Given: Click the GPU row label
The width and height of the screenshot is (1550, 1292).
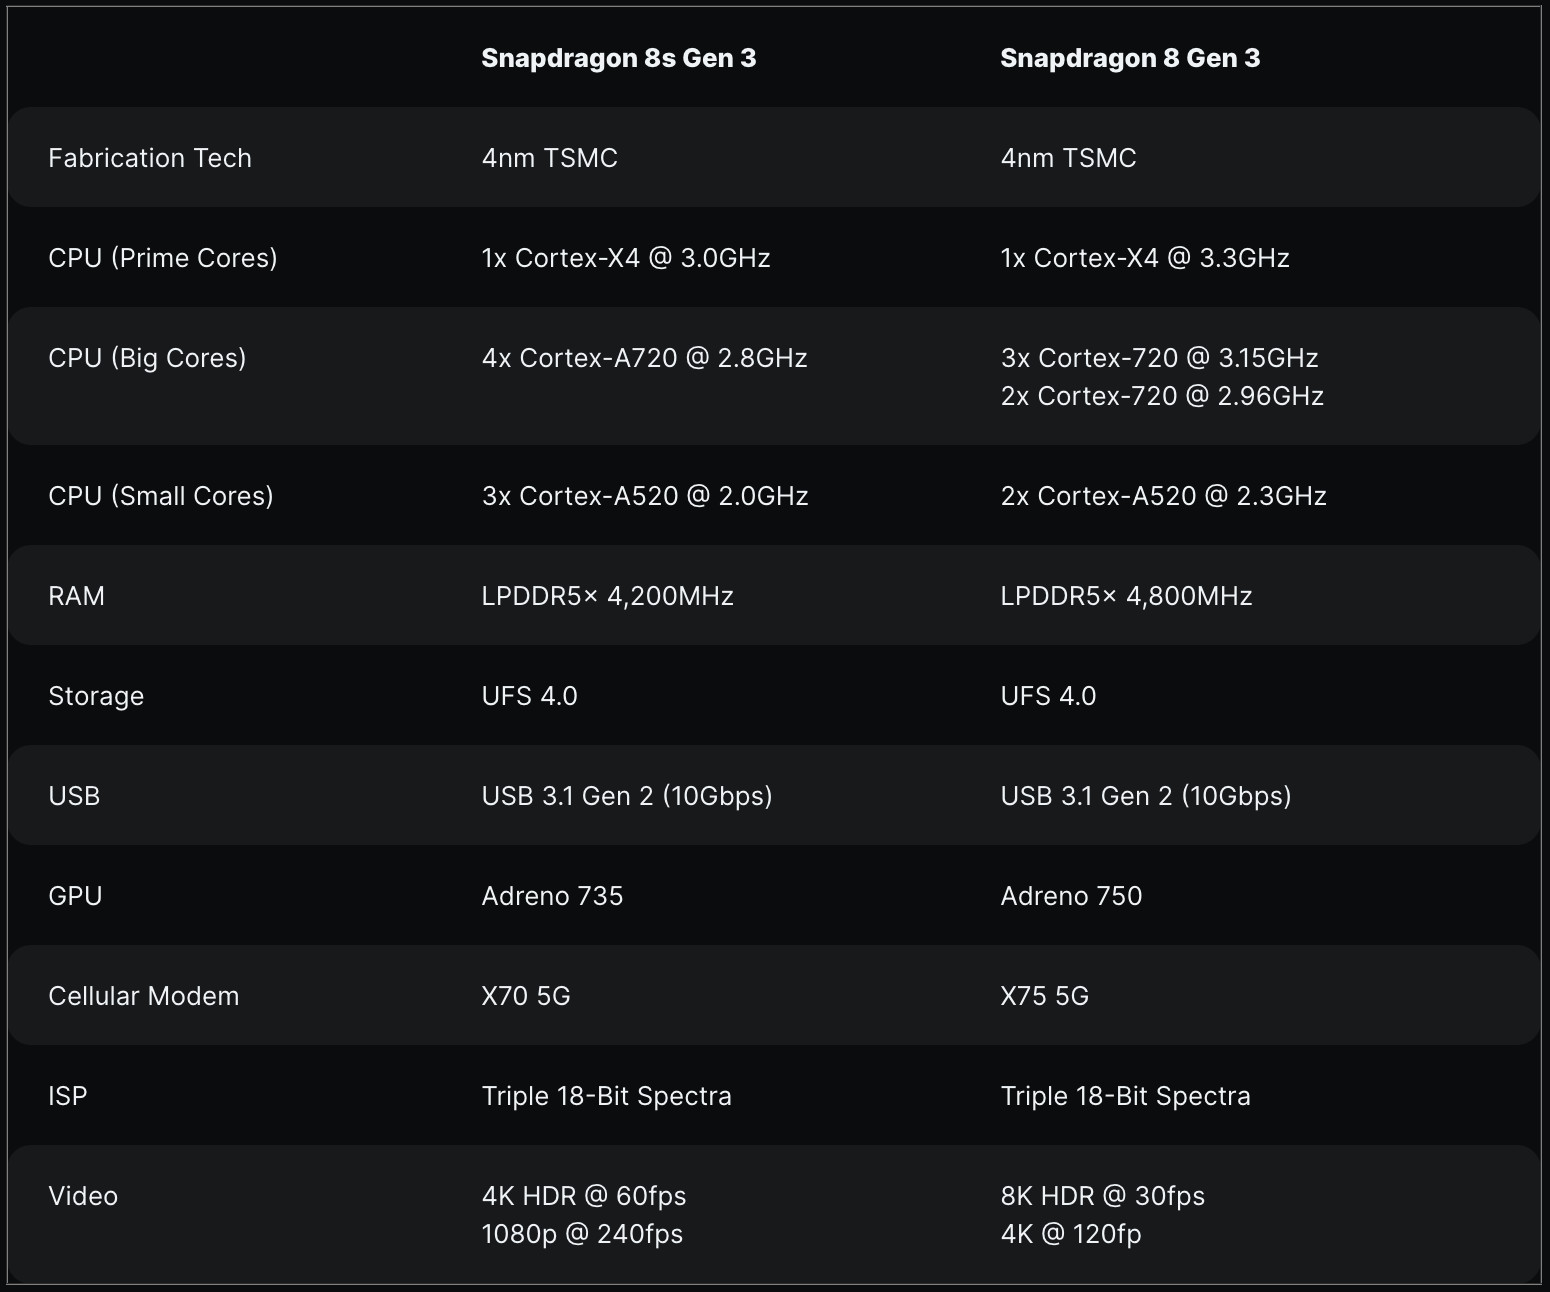Looking at the screenshot, I should point(75,896).
